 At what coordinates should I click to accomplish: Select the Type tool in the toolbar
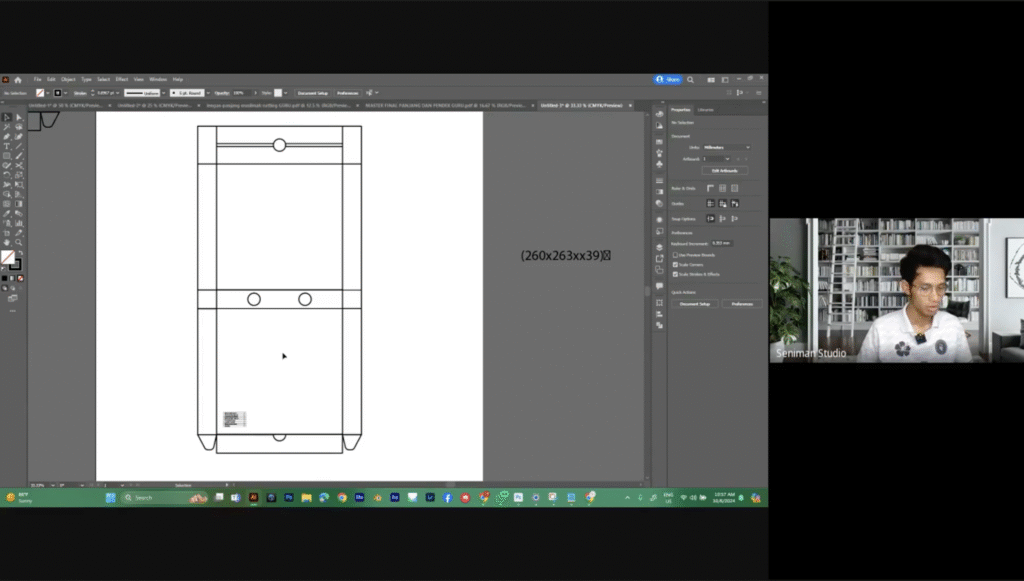(x=7, y=146)
